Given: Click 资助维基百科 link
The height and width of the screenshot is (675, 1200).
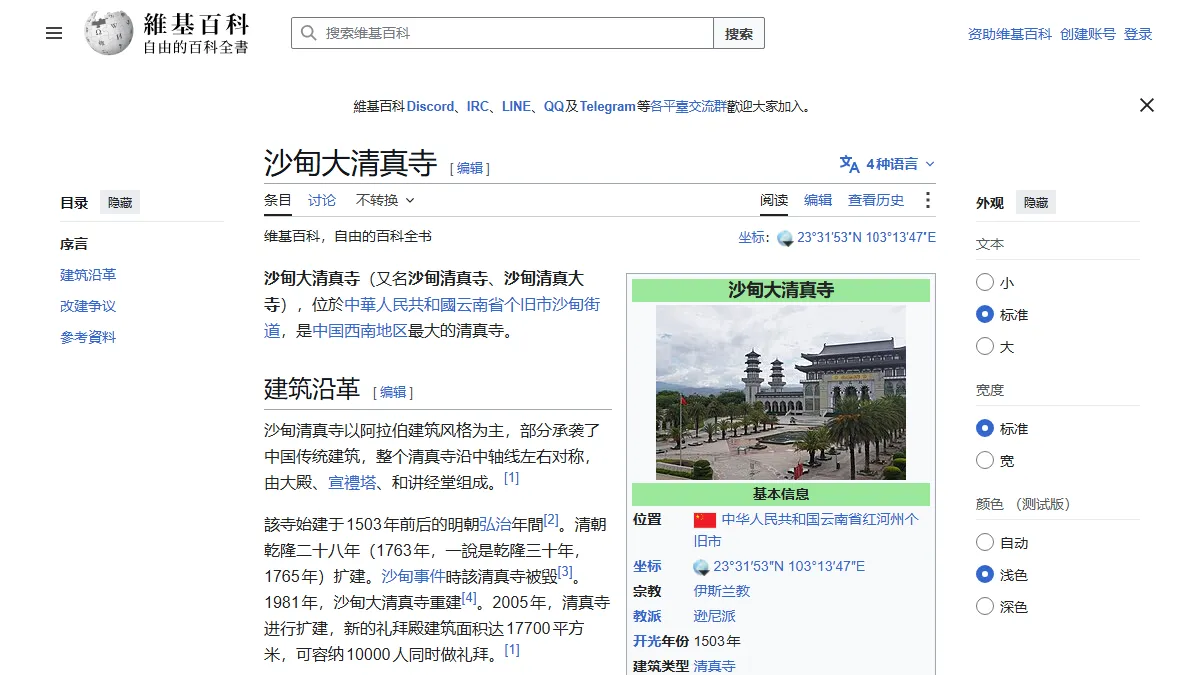Looking at the screenshot, I should 1010,34.
